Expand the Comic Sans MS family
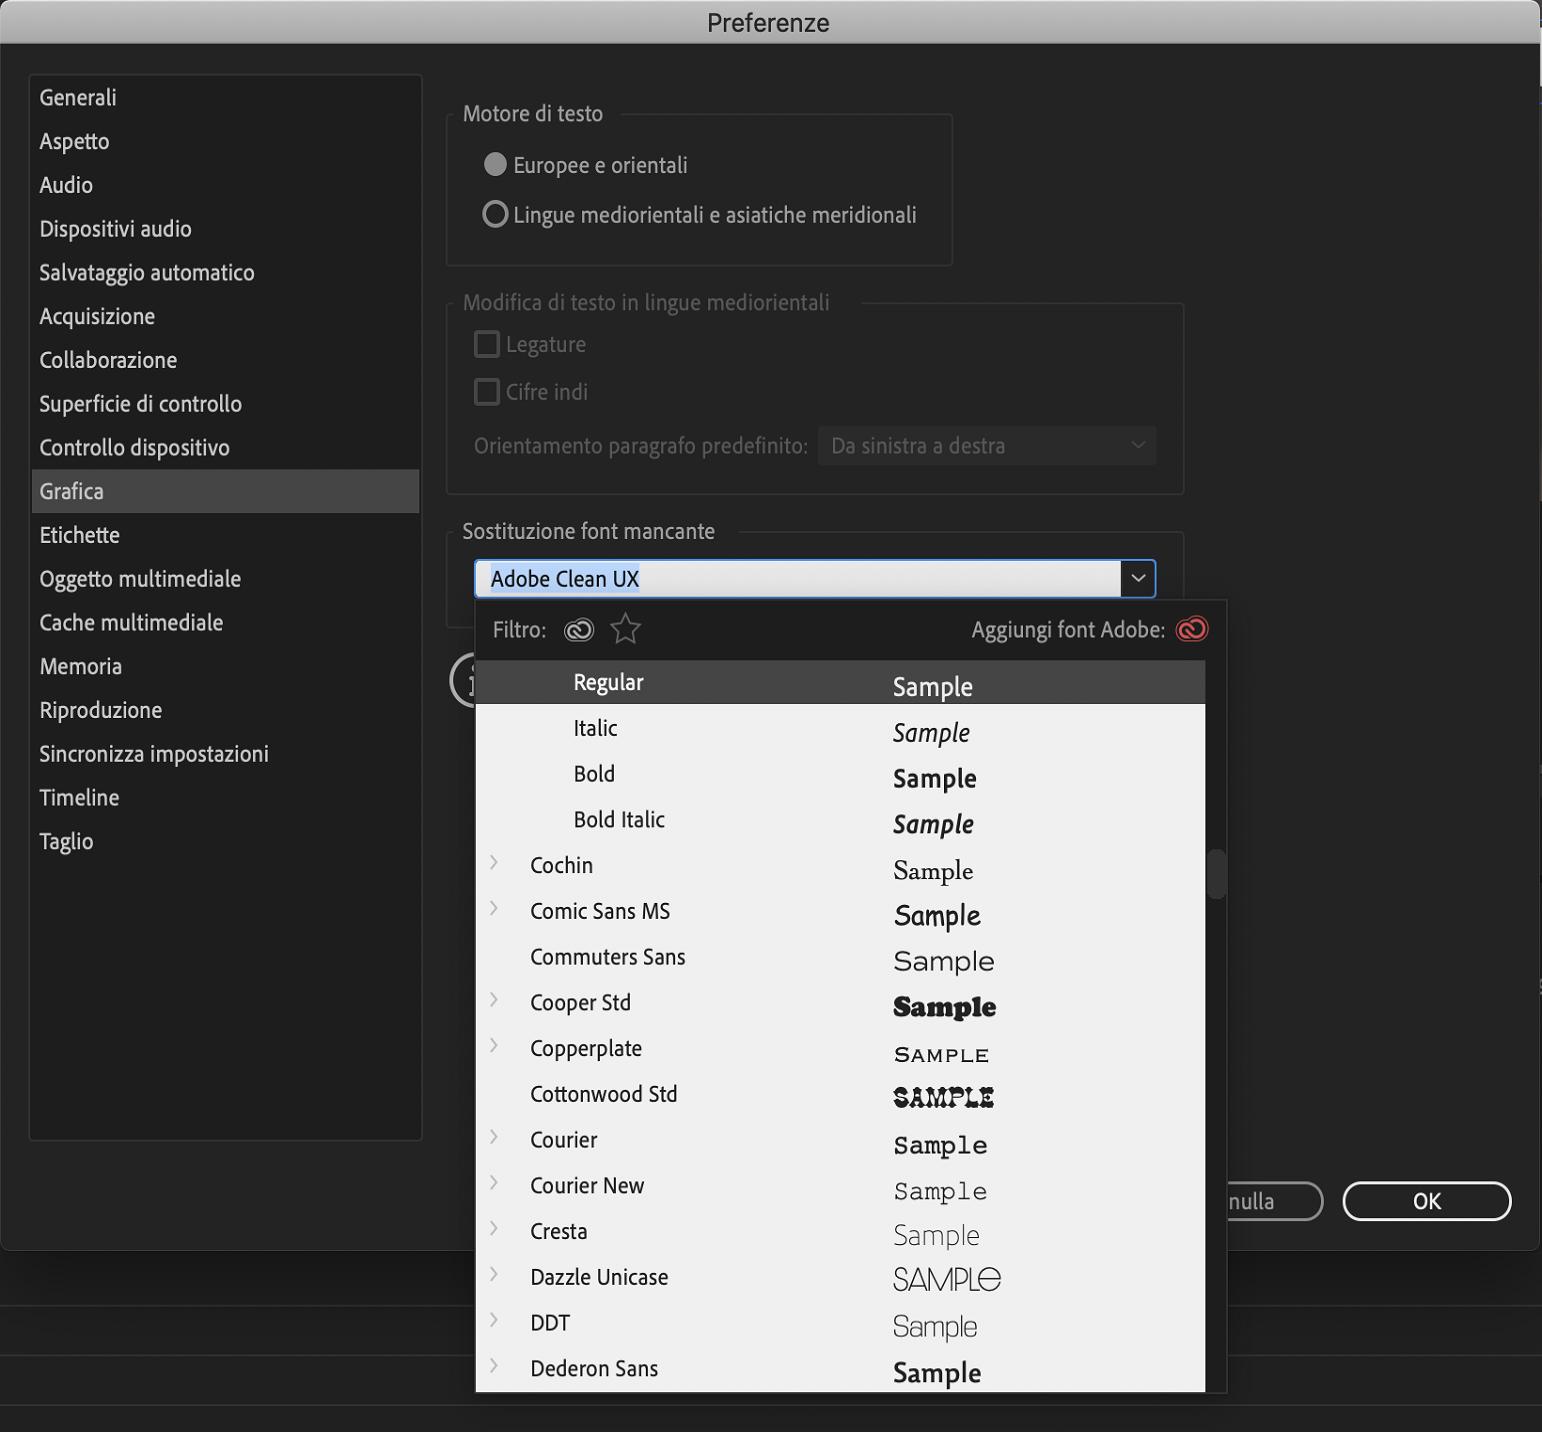The height and width of the screenshot is (1432, 1542). coord(494,909)
